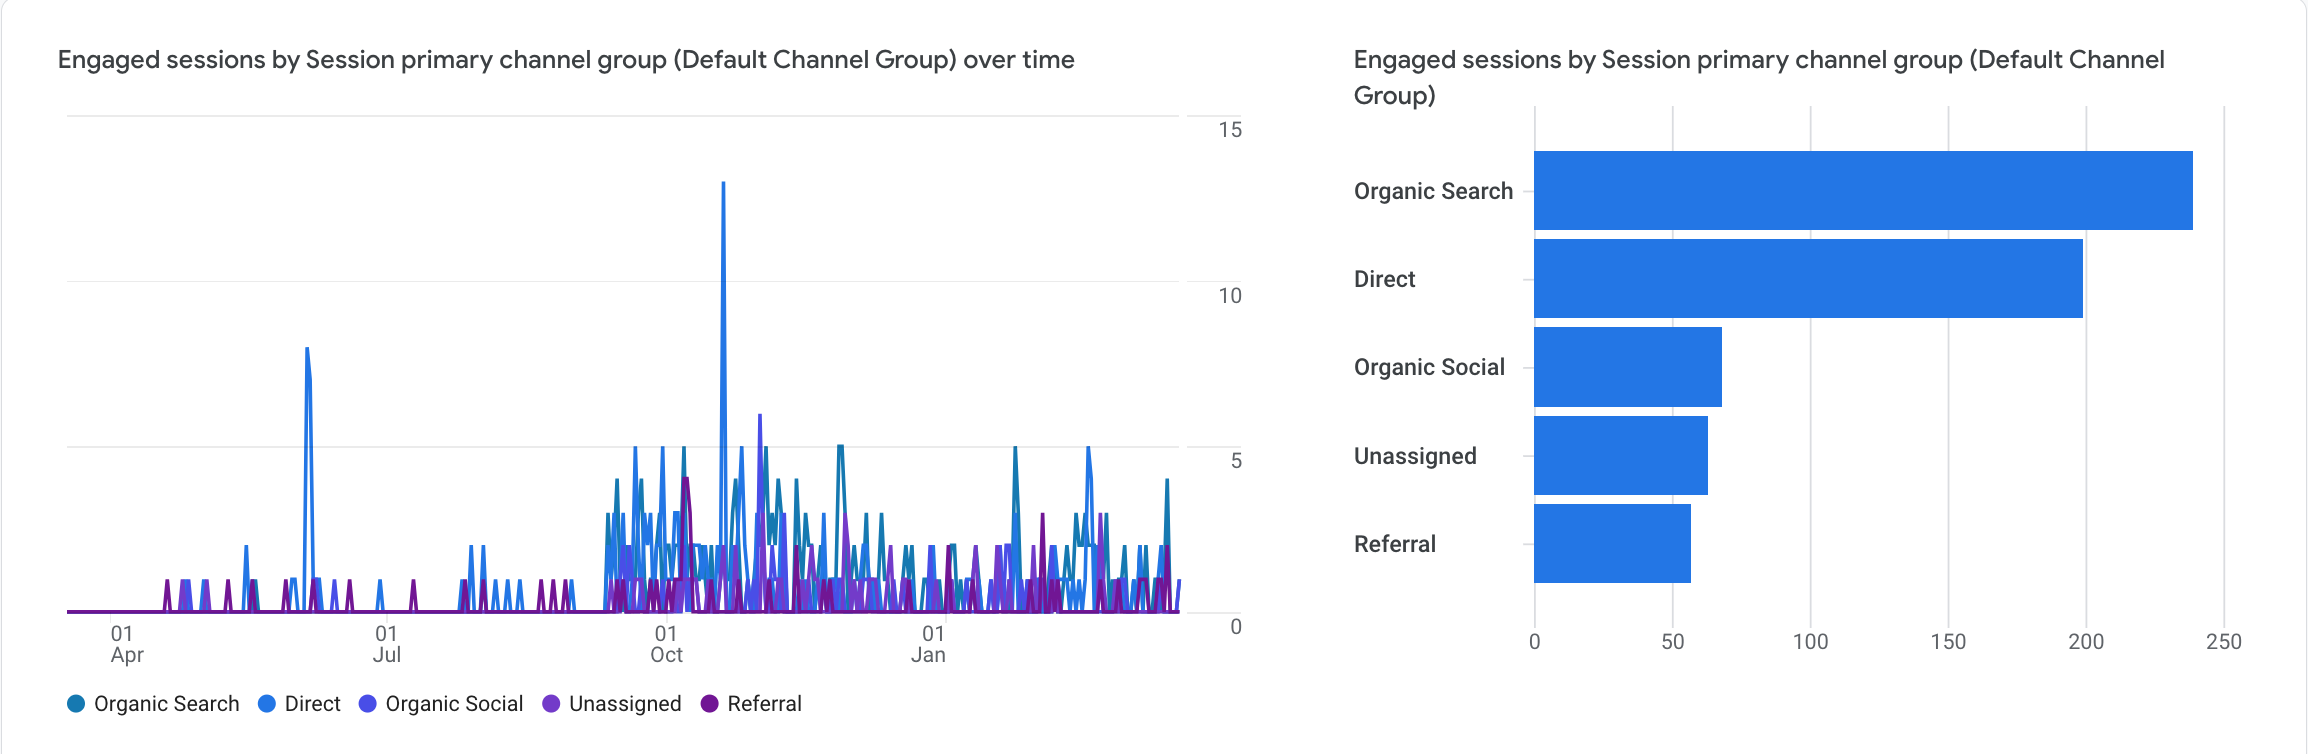Toggle the Organic Social legend label
The height and width of the screenshot is (754, 2308).
tap(454, 704)
